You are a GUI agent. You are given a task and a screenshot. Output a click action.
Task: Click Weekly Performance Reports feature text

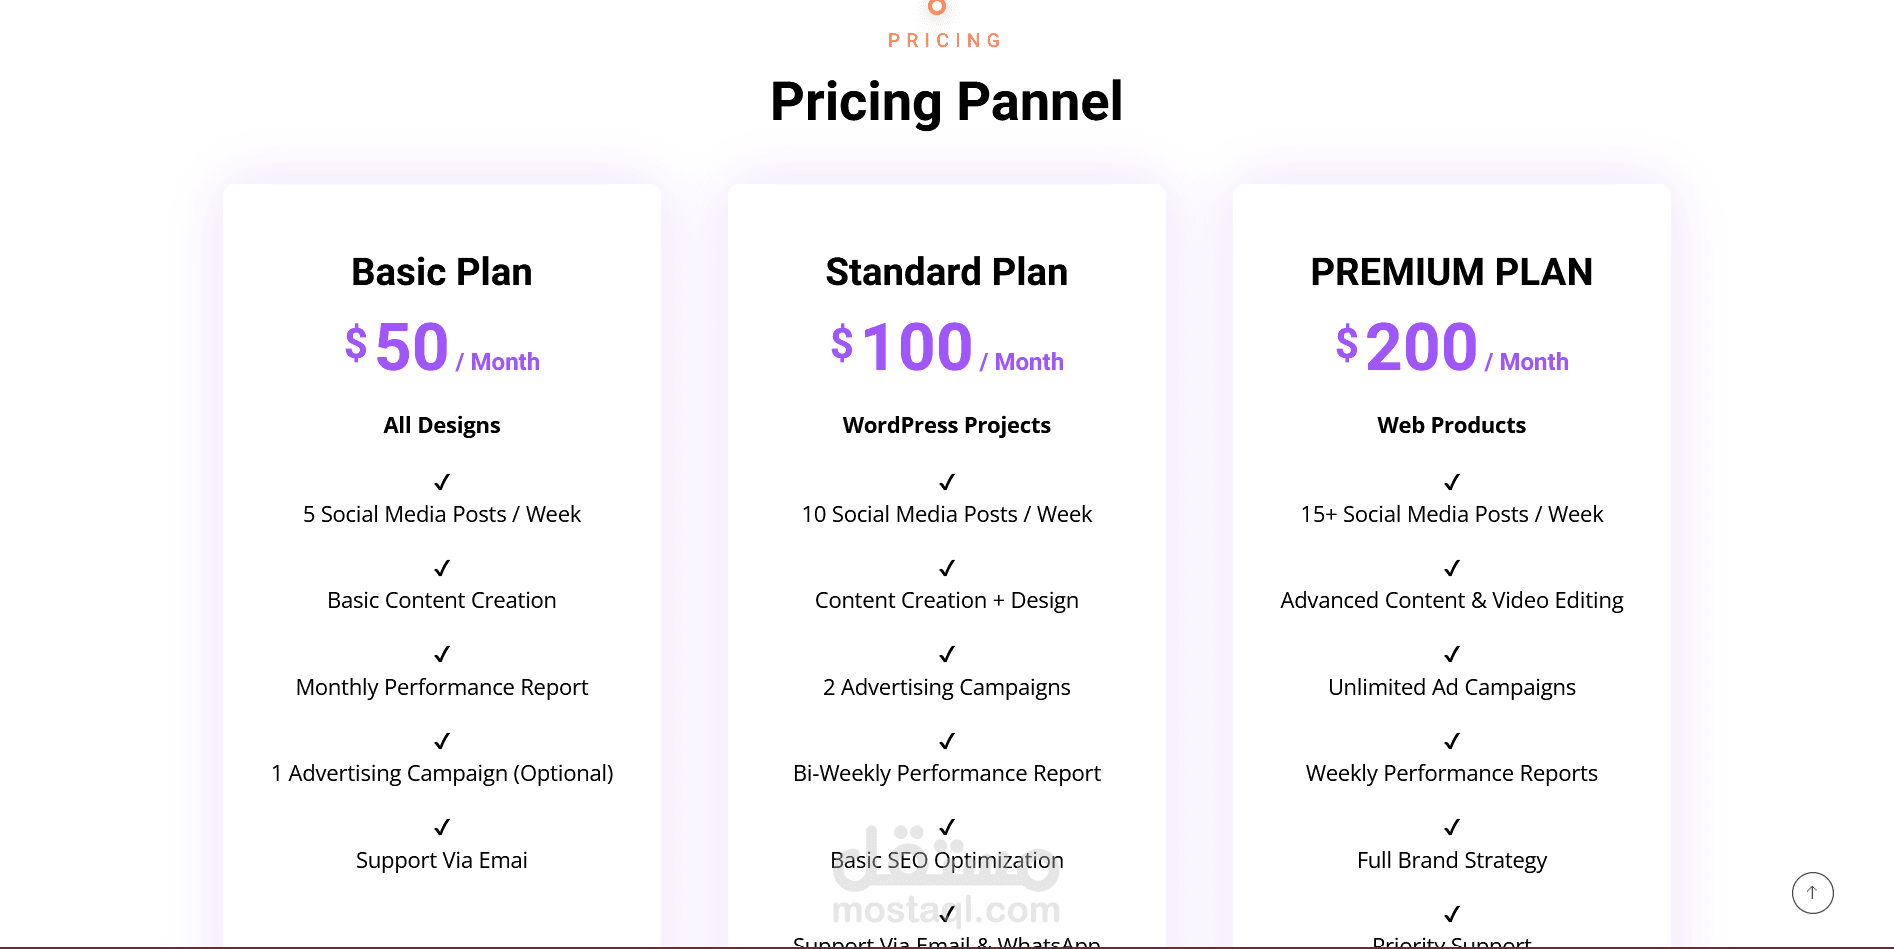pos(1452,773)
